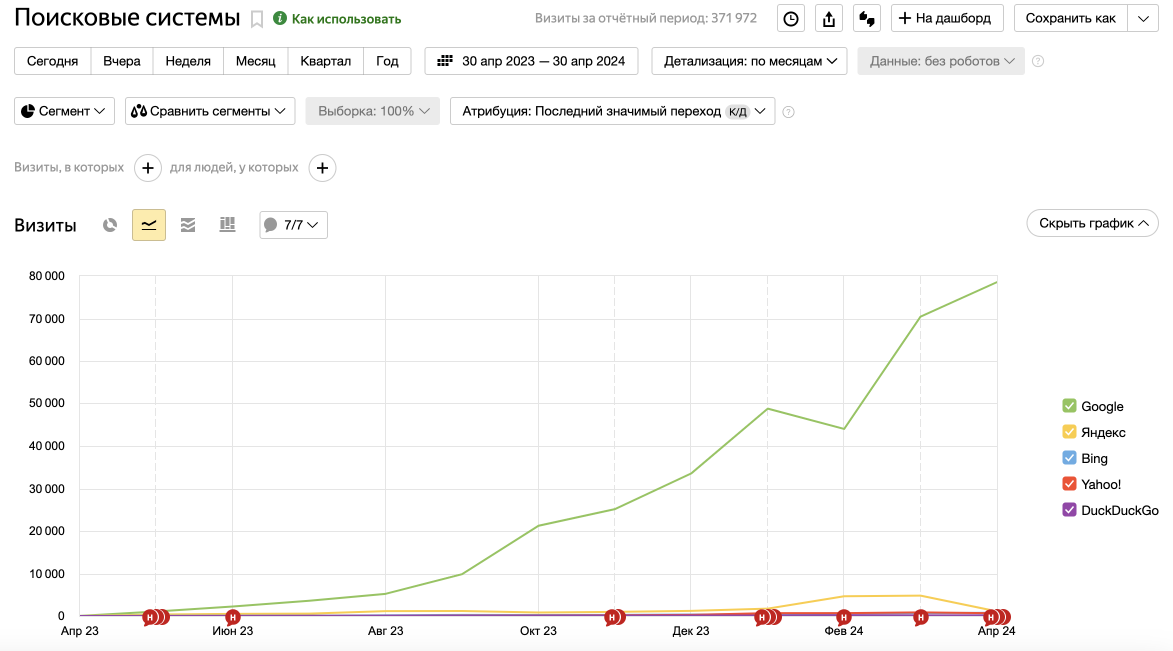1173x651 pixels.
Task: Toggle the Яндекс series checkbox
Action: click(x=1069, y=432)
